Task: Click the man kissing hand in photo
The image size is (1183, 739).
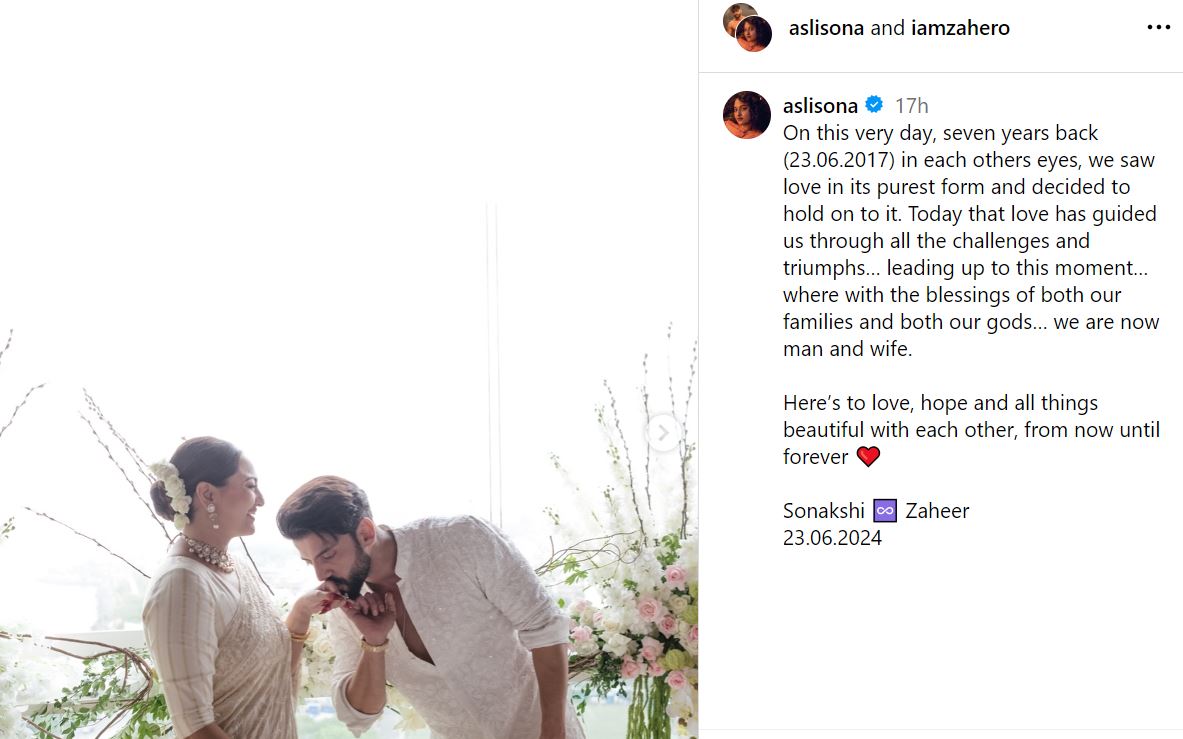Action: pyautogui.click(x=332, y=540)
